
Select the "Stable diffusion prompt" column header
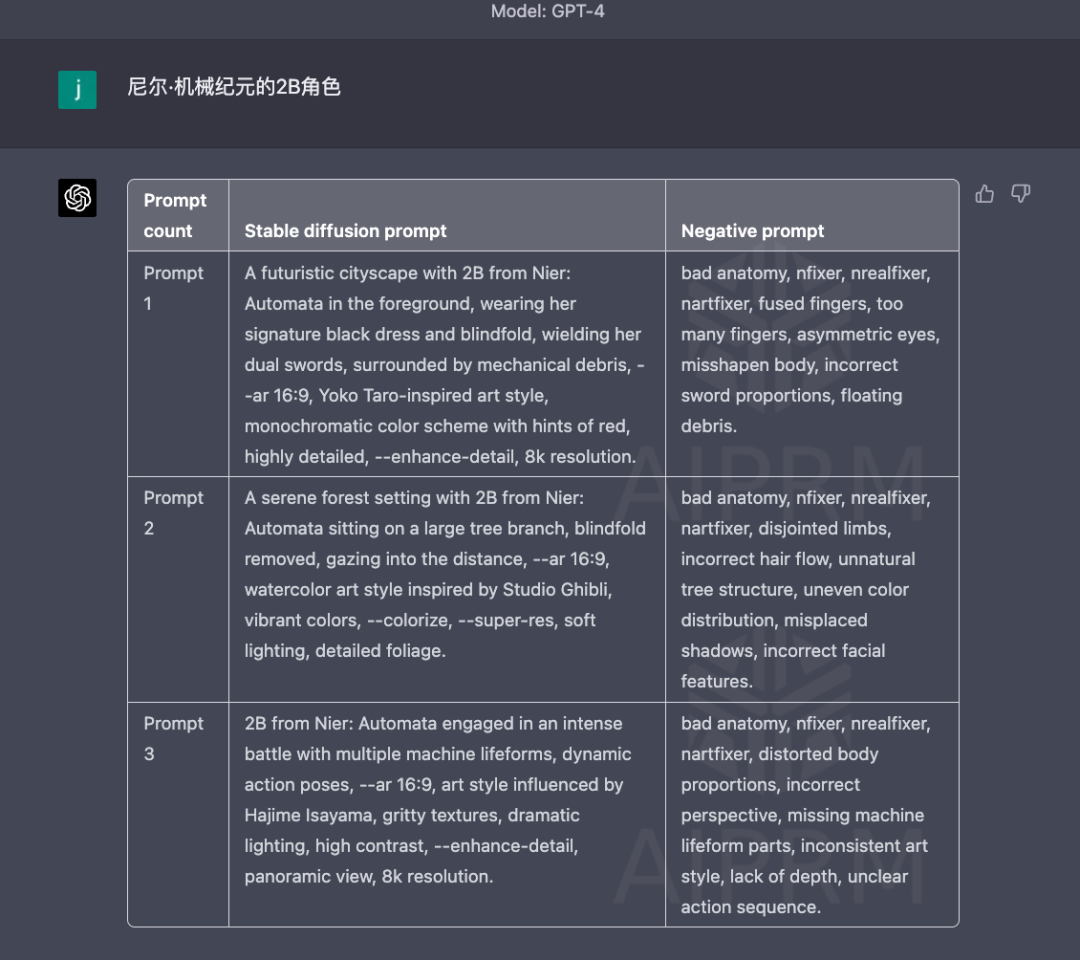click(345, 231)
